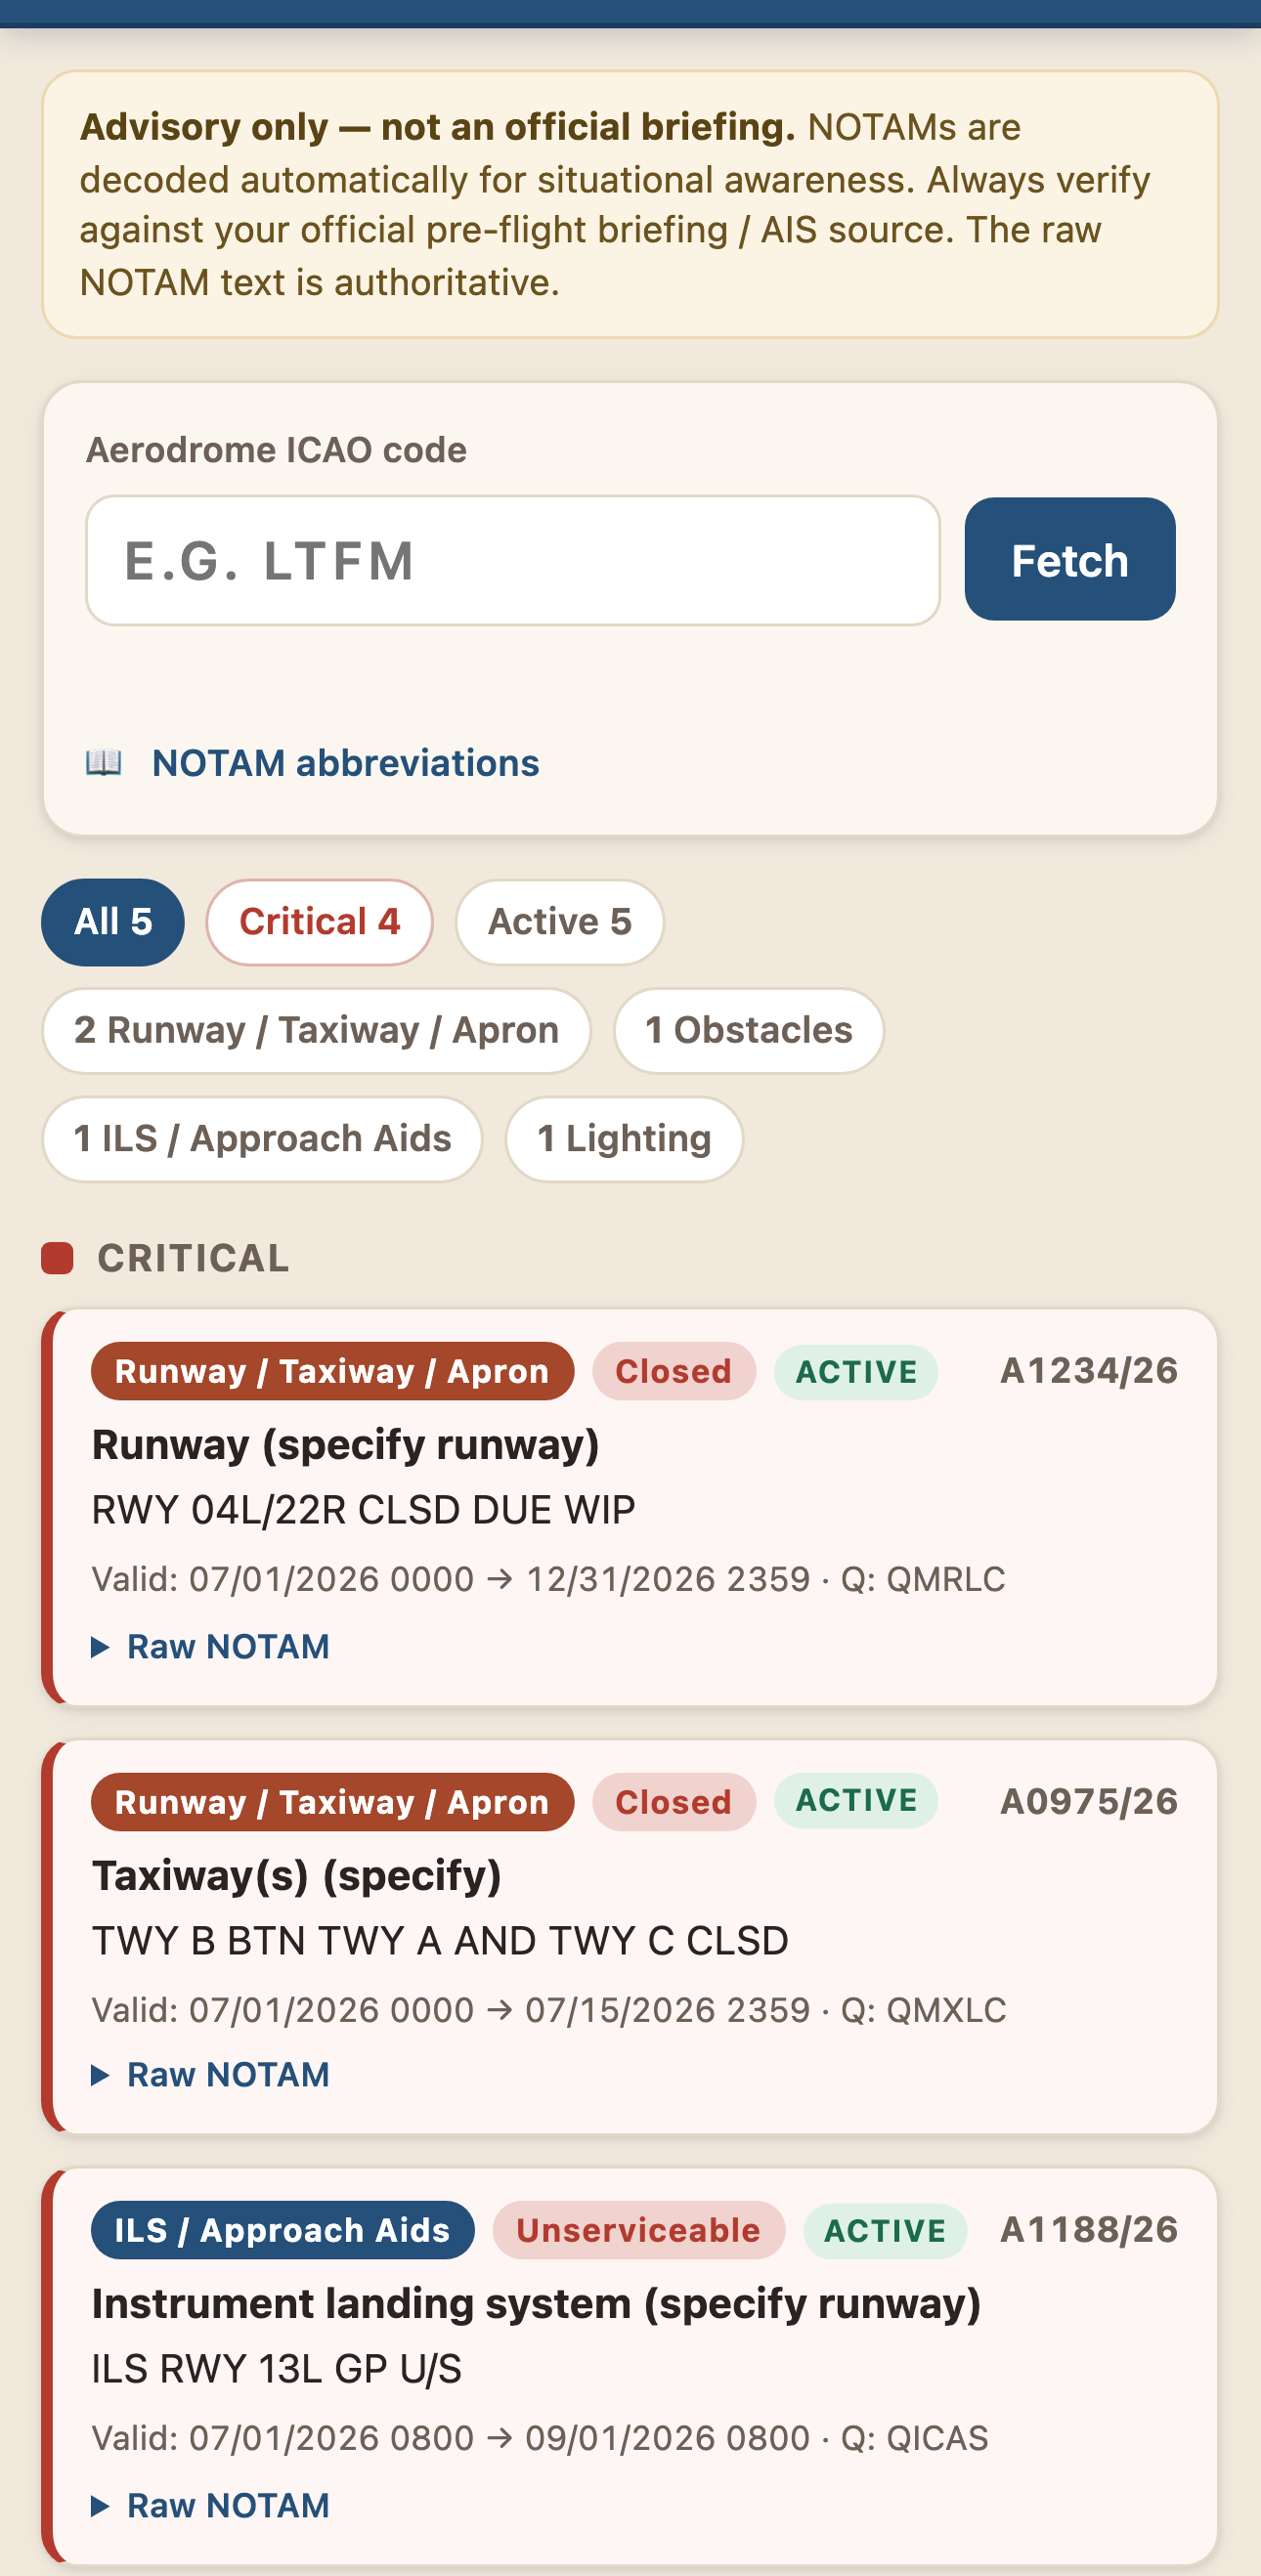This screenshot has height=2576, width=1261.
Task: Click the Runway / Taxiway / Apron tag on A0975/26
Action: pos(332,1802)
